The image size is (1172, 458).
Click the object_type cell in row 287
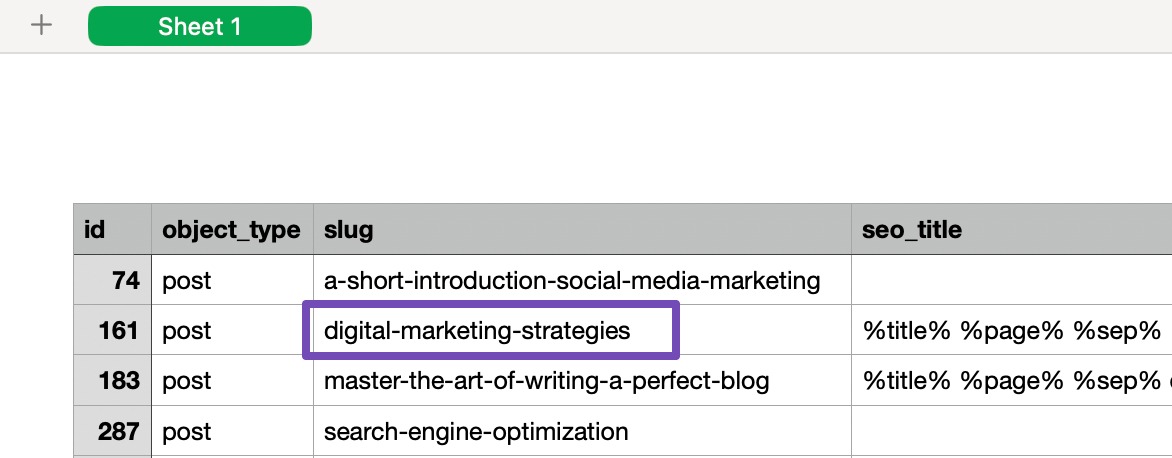(231, 432)
